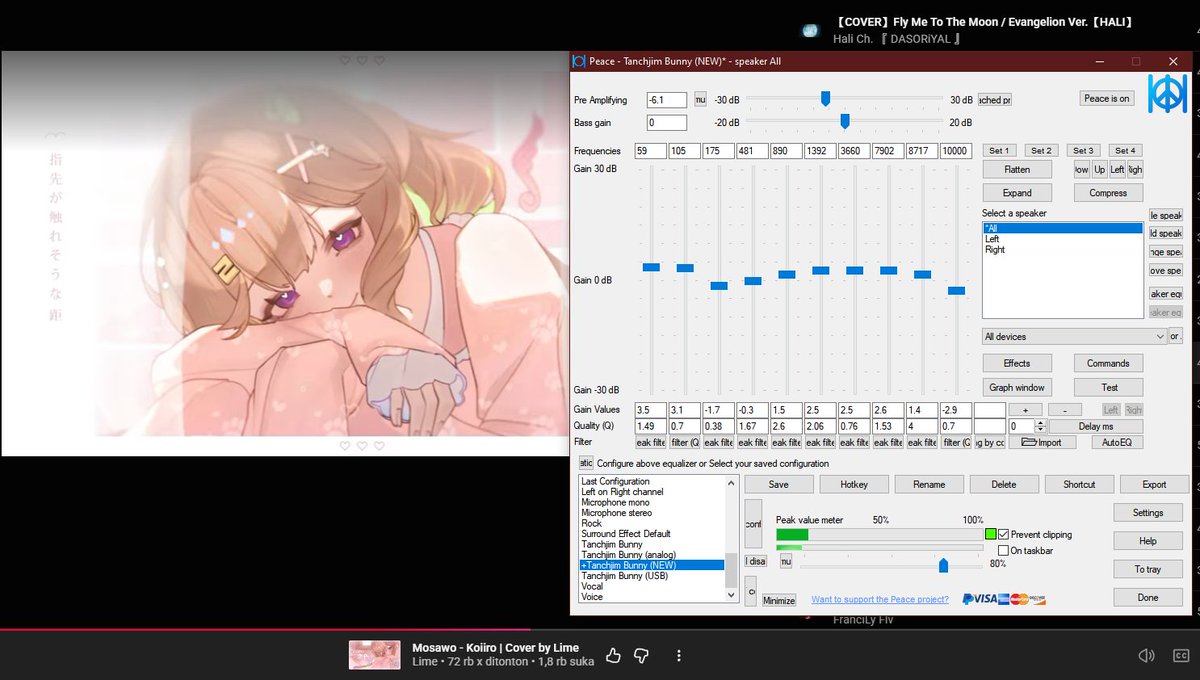Click the 10000 Hz gain slider handle

pyautogui.click(x=957, y=290)
